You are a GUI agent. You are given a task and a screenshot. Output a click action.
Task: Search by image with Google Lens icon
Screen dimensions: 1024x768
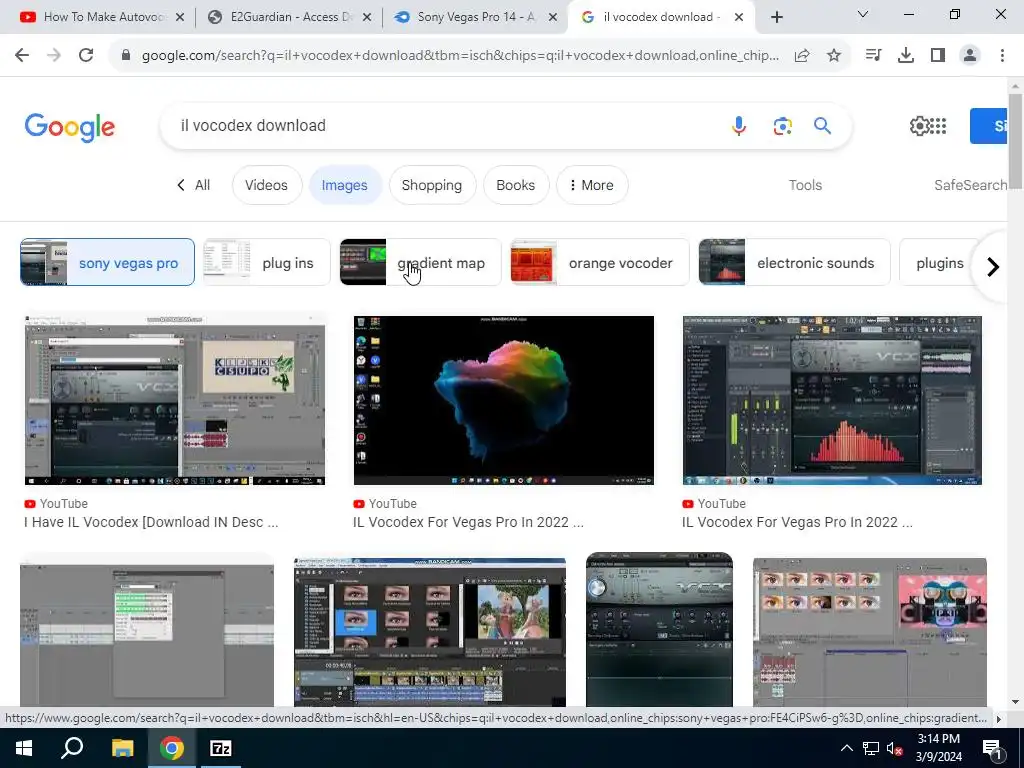782,125
